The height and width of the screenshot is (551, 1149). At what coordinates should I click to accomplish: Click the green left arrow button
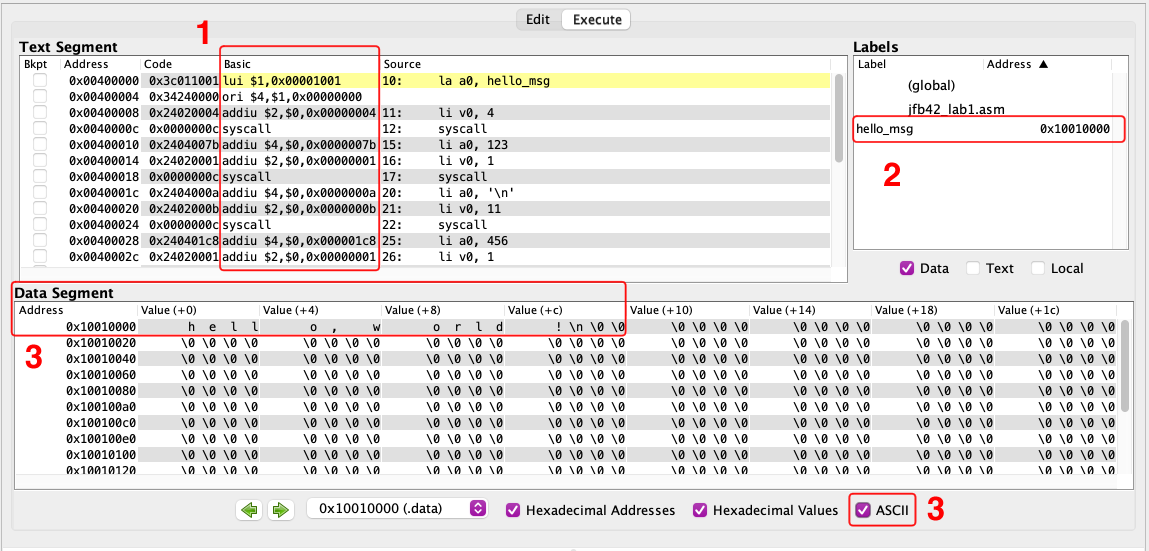coord(250,510)
